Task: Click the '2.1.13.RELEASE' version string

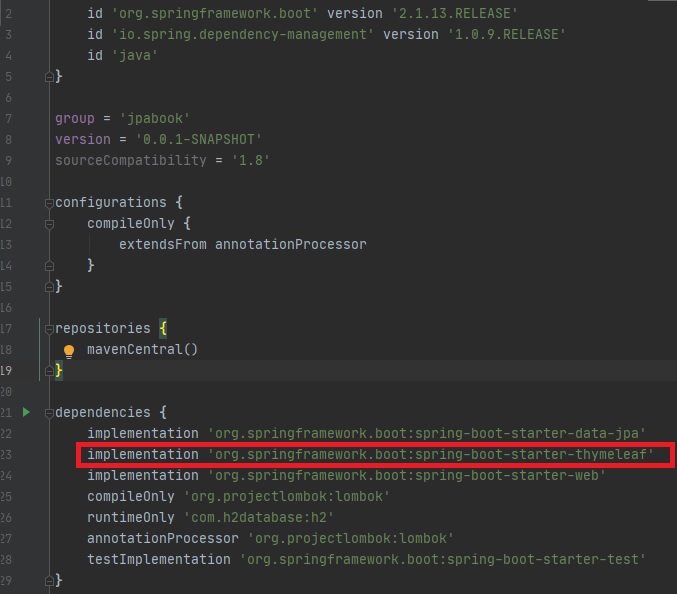Action: [x=454, y=13]
